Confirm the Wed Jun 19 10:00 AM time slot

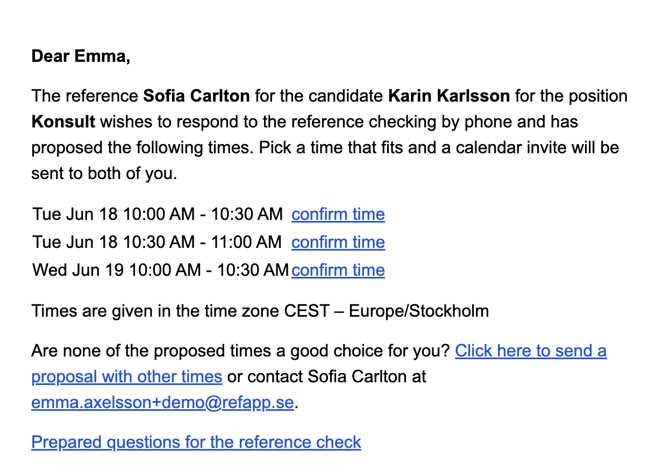(x=338, y=270)
